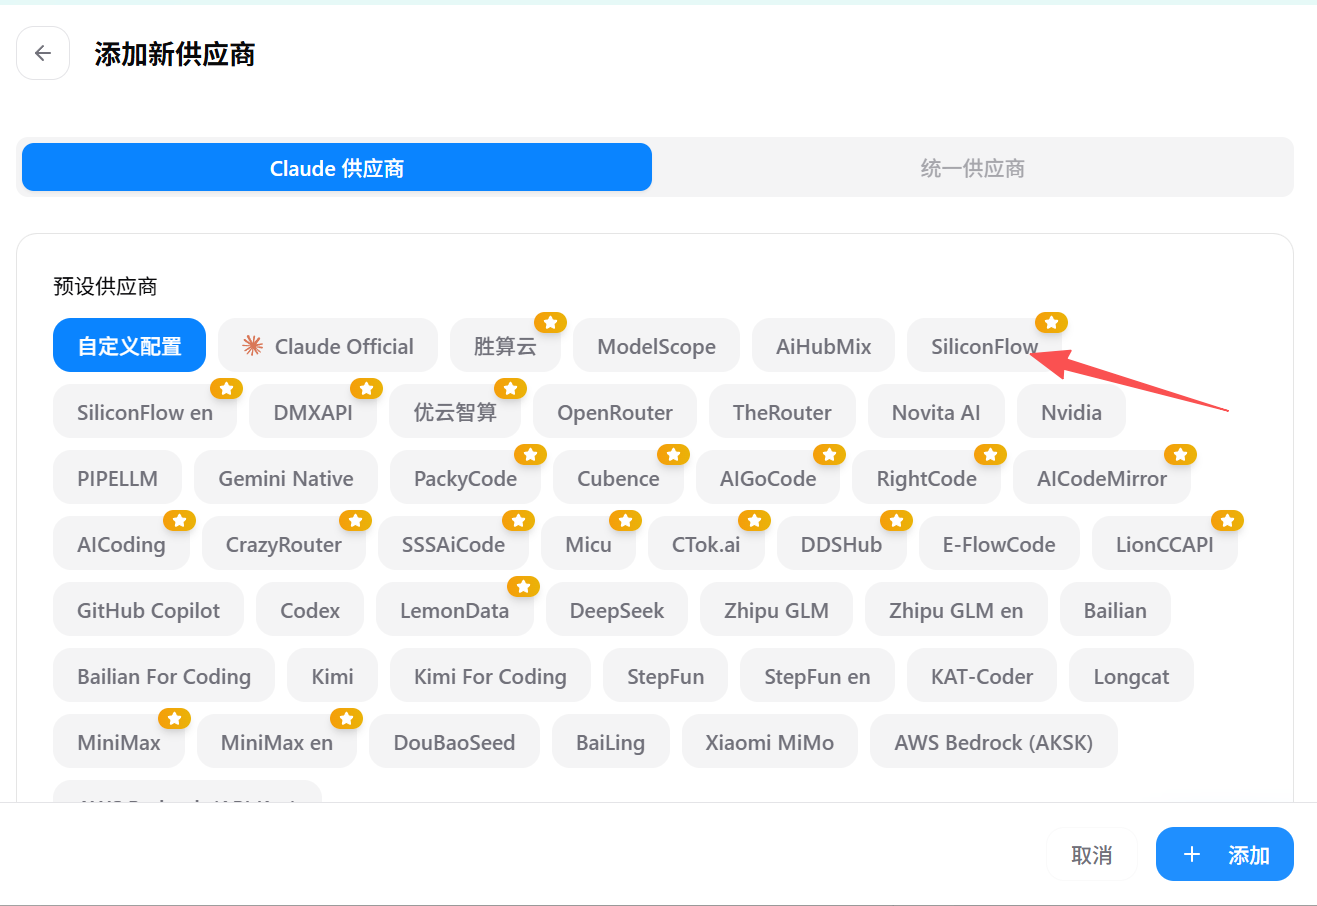Select the TheRouter preset

point(782,412)
